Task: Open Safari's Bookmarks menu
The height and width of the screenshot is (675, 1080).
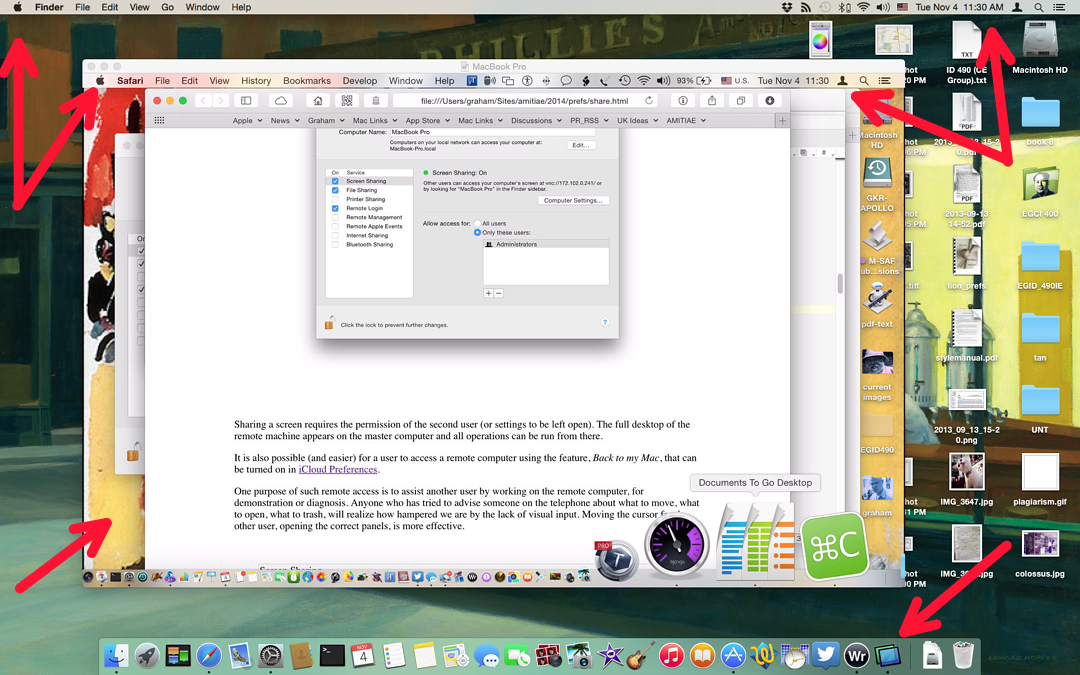Action: pos(307,81)
